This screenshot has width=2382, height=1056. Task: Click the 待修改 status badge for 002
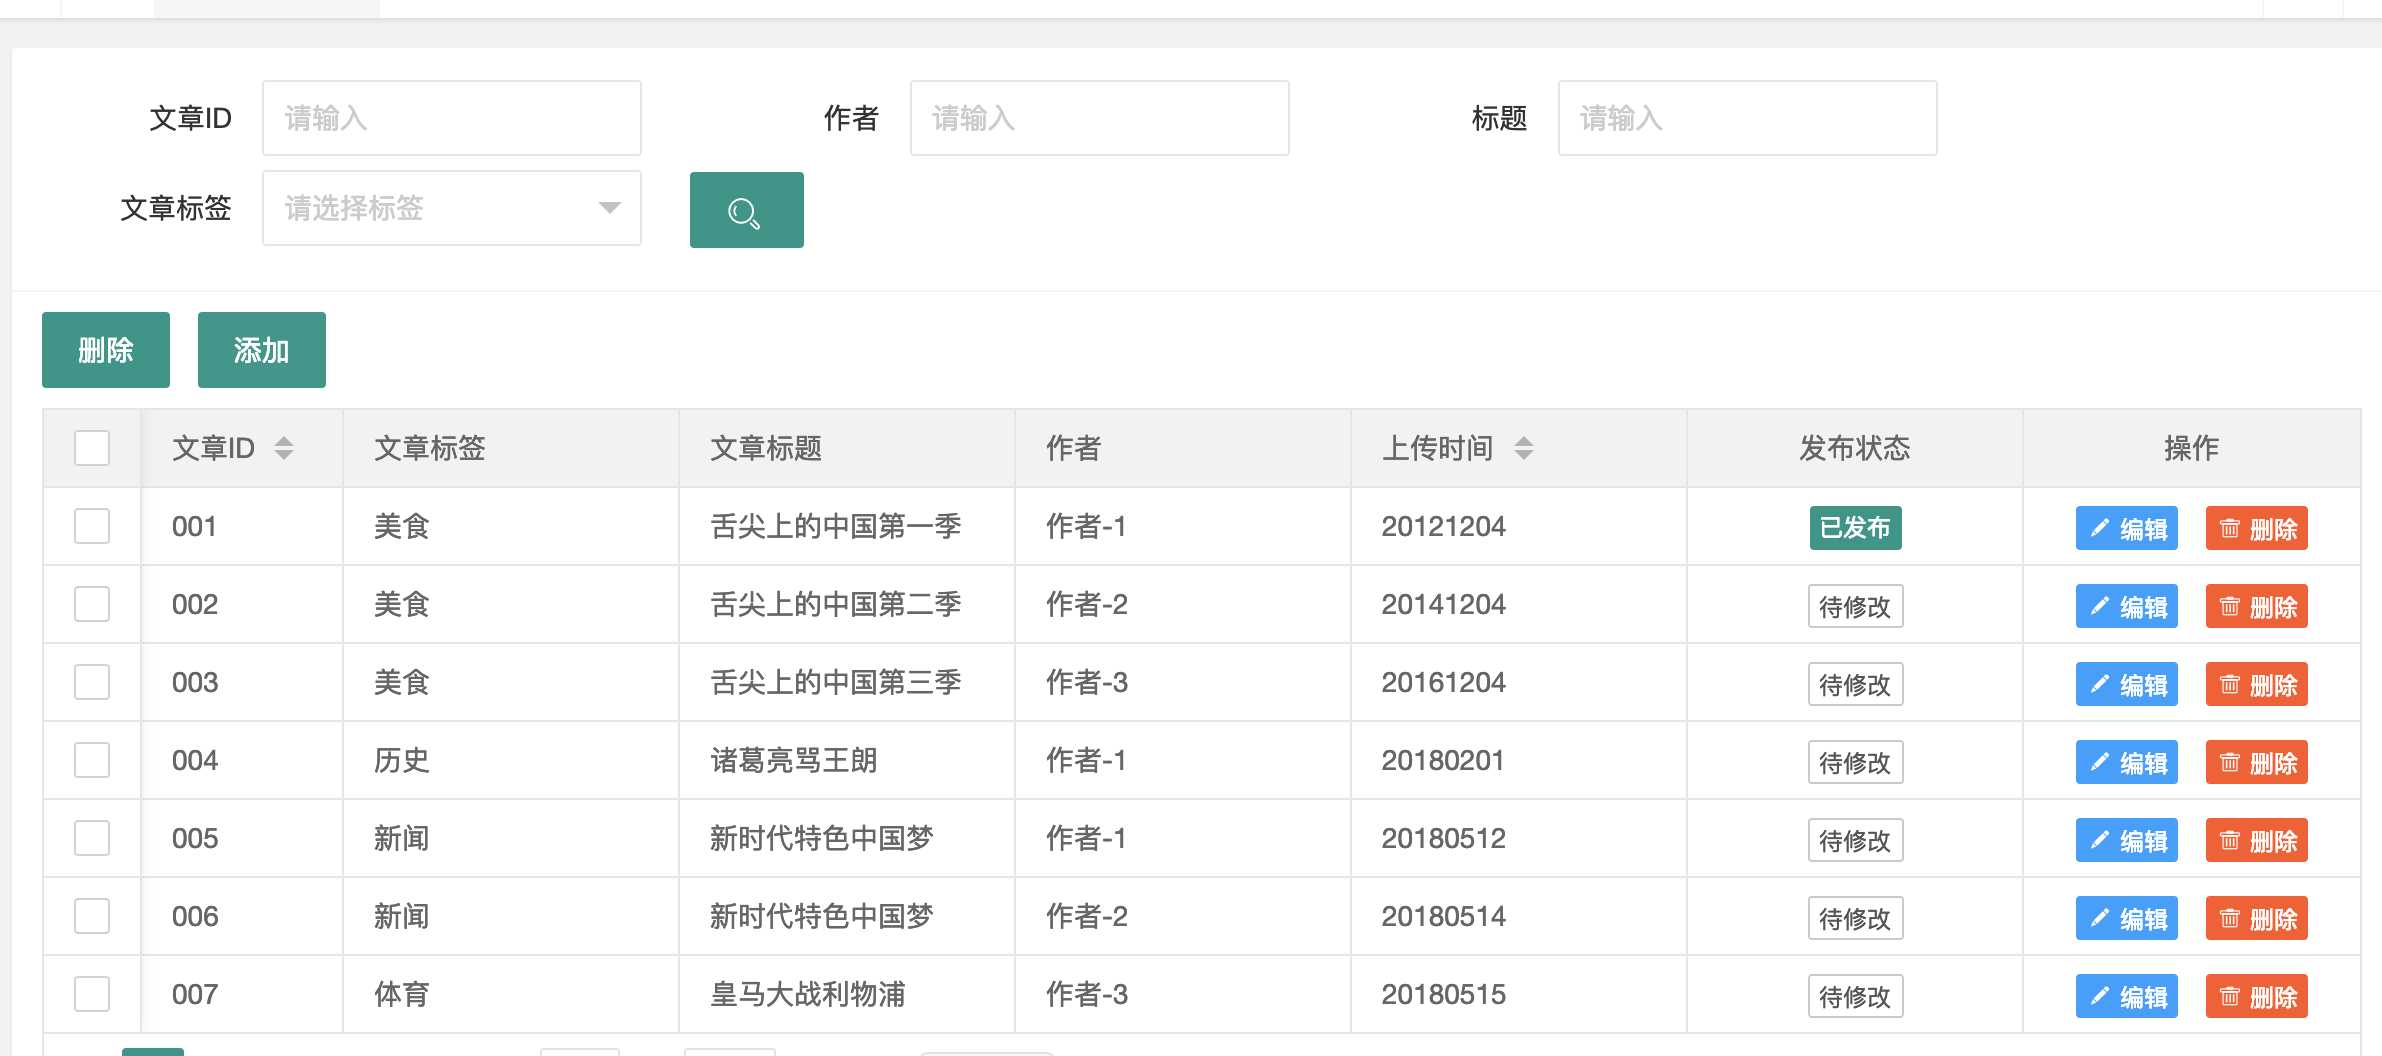tap(1855, 606)
